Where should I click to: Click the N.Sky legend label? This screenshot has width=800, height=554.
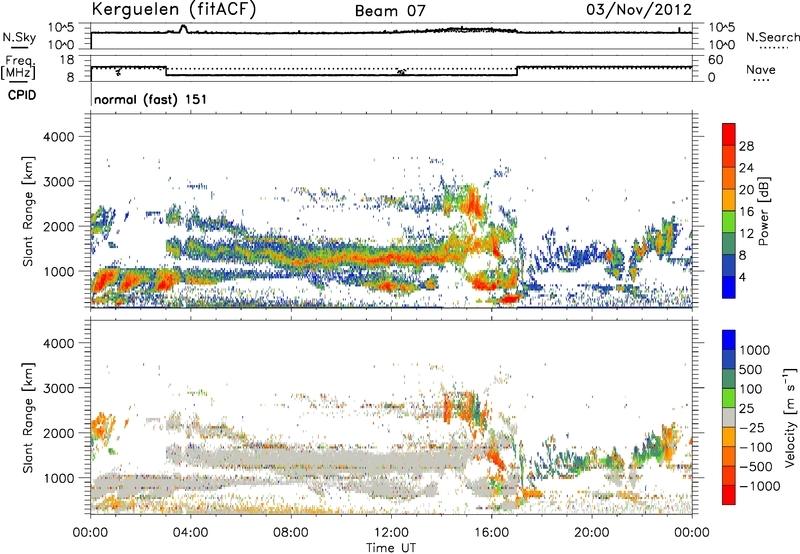click(19, 37)
